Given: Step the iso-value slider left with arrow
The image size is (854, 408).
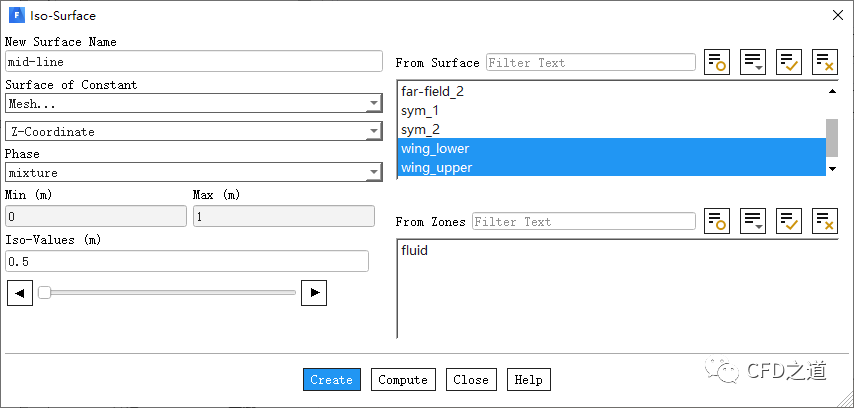Looking at the screenshot, I should pyautogui.click(x=19, y=293).
